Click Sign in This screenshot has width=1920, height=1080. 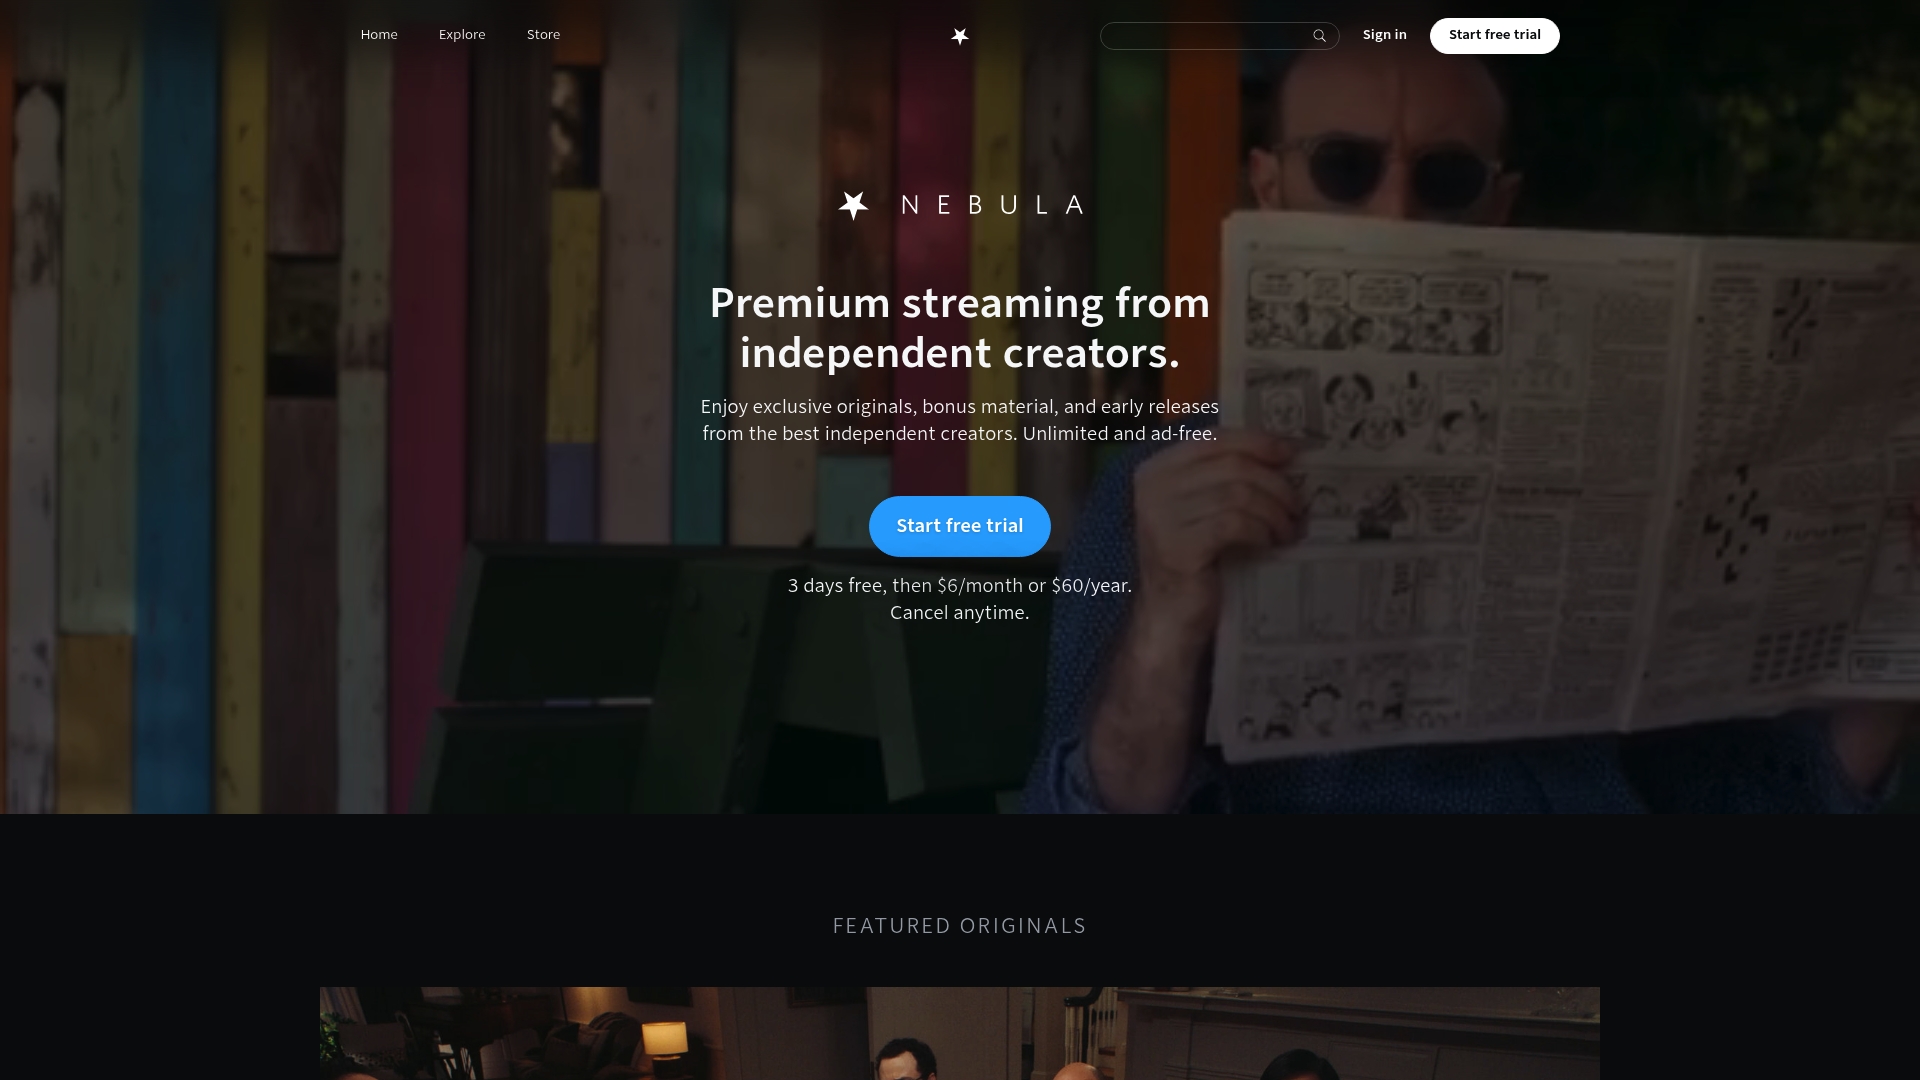1384,35
